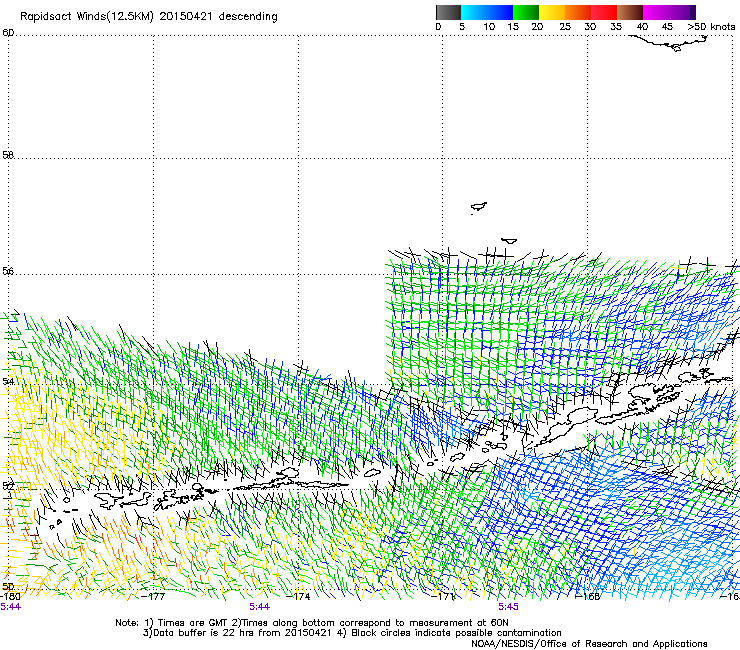Click the longitude label -168
Image resolution: width=740 pixels, height=650 pixels.
point(588,596)
